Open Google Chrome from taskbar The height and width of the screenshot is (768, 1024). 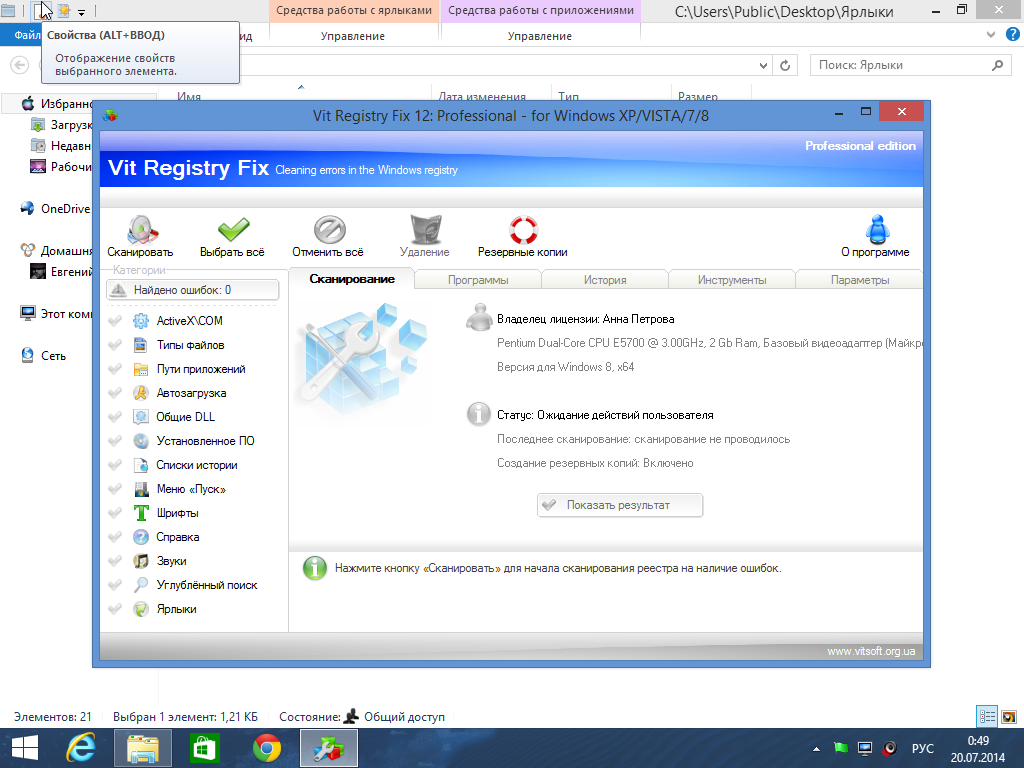266,748
